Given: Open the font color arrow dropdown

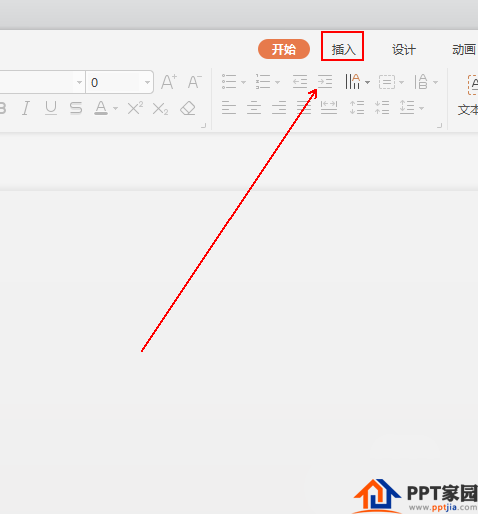Looking at the screenshot, I should click(115, 108).
